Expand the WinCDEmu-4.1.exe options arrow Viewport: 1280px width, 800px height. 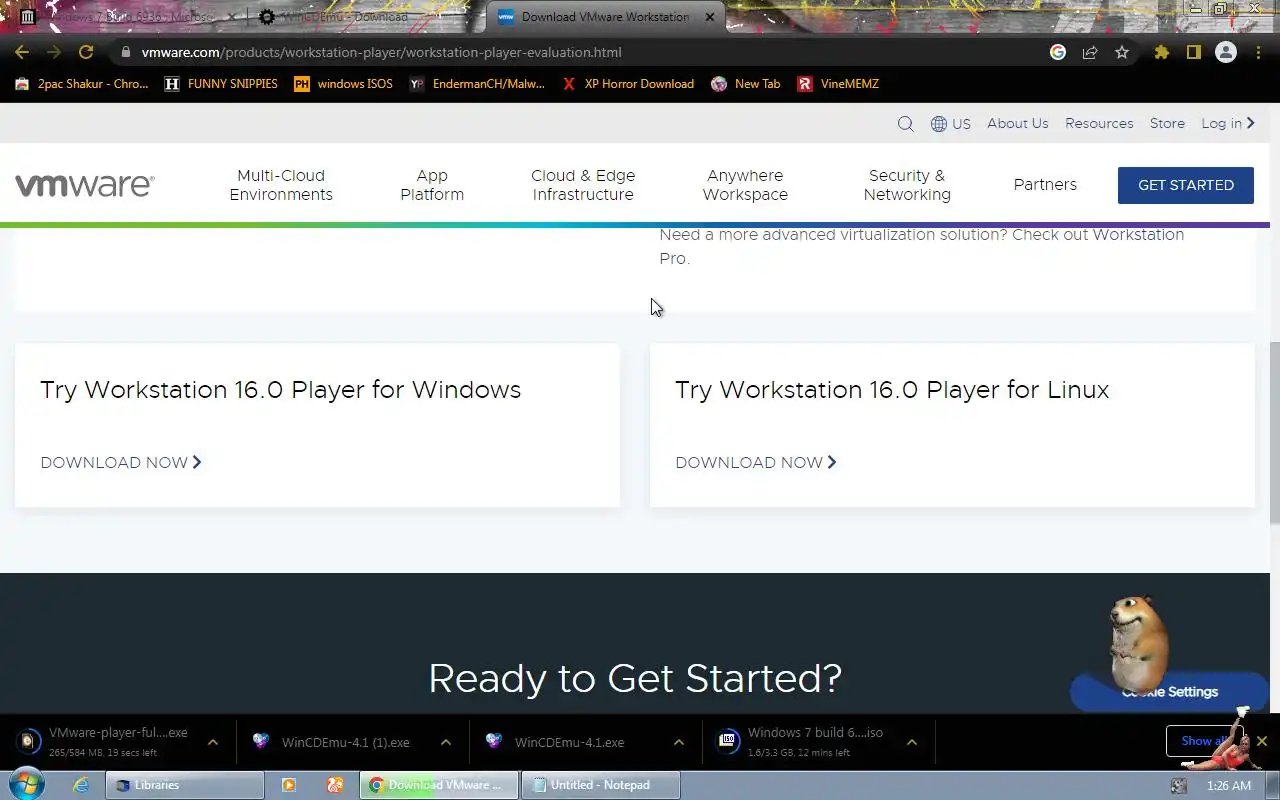(x=679, y=742)
